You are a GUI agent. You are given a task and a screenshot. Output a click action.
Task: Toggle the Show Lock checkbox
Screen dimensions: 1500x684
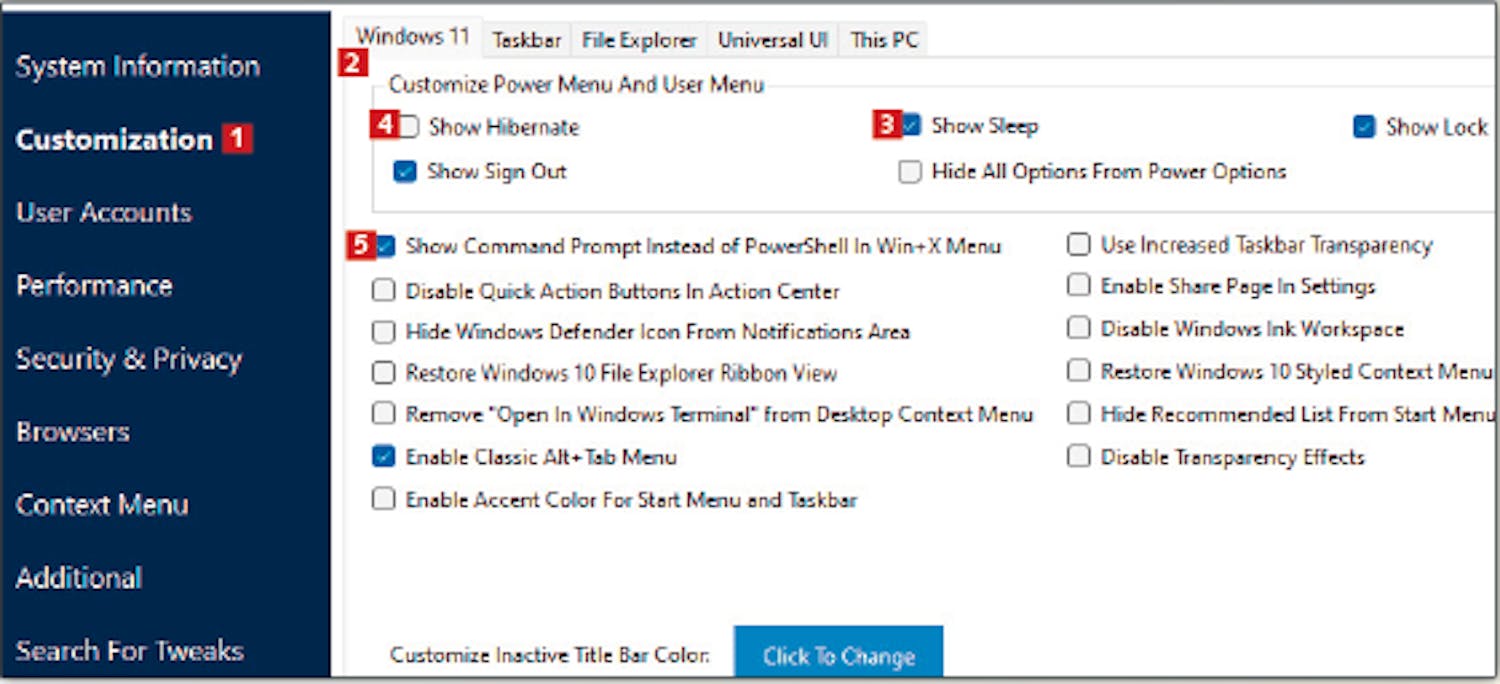coord(1364,127)
